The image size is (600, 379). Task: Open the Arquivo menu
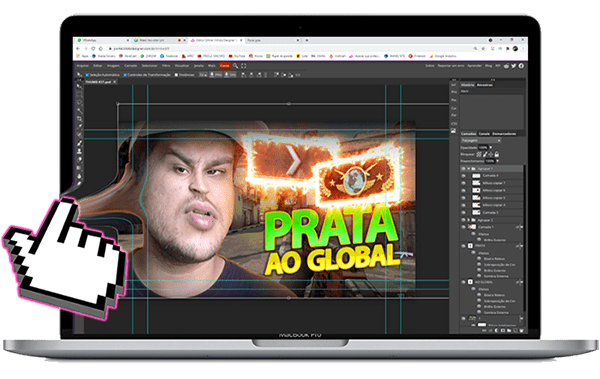pos(83,65)
